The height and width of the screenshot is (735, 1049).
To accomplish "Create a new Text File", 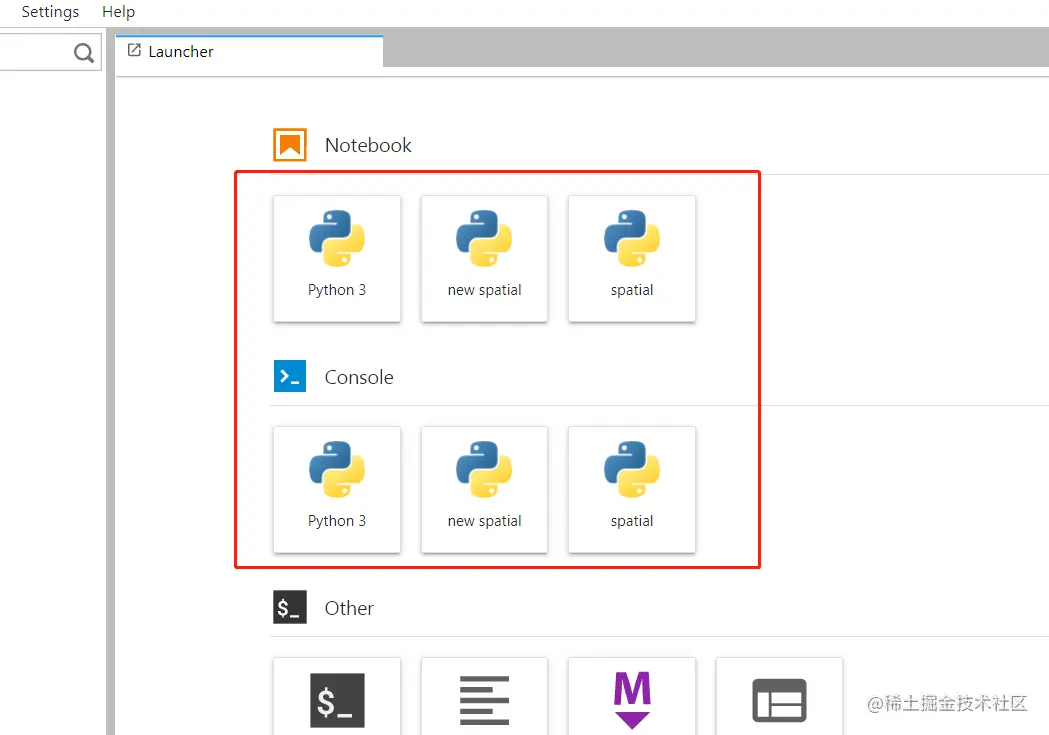I will (x=484, y=696).
